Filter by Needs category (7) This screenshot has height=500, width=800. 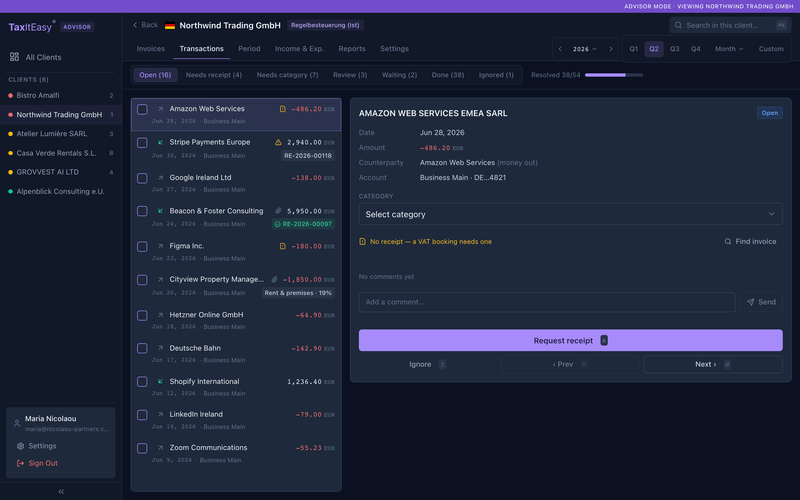pyautogui.click(x=287, y=75)
